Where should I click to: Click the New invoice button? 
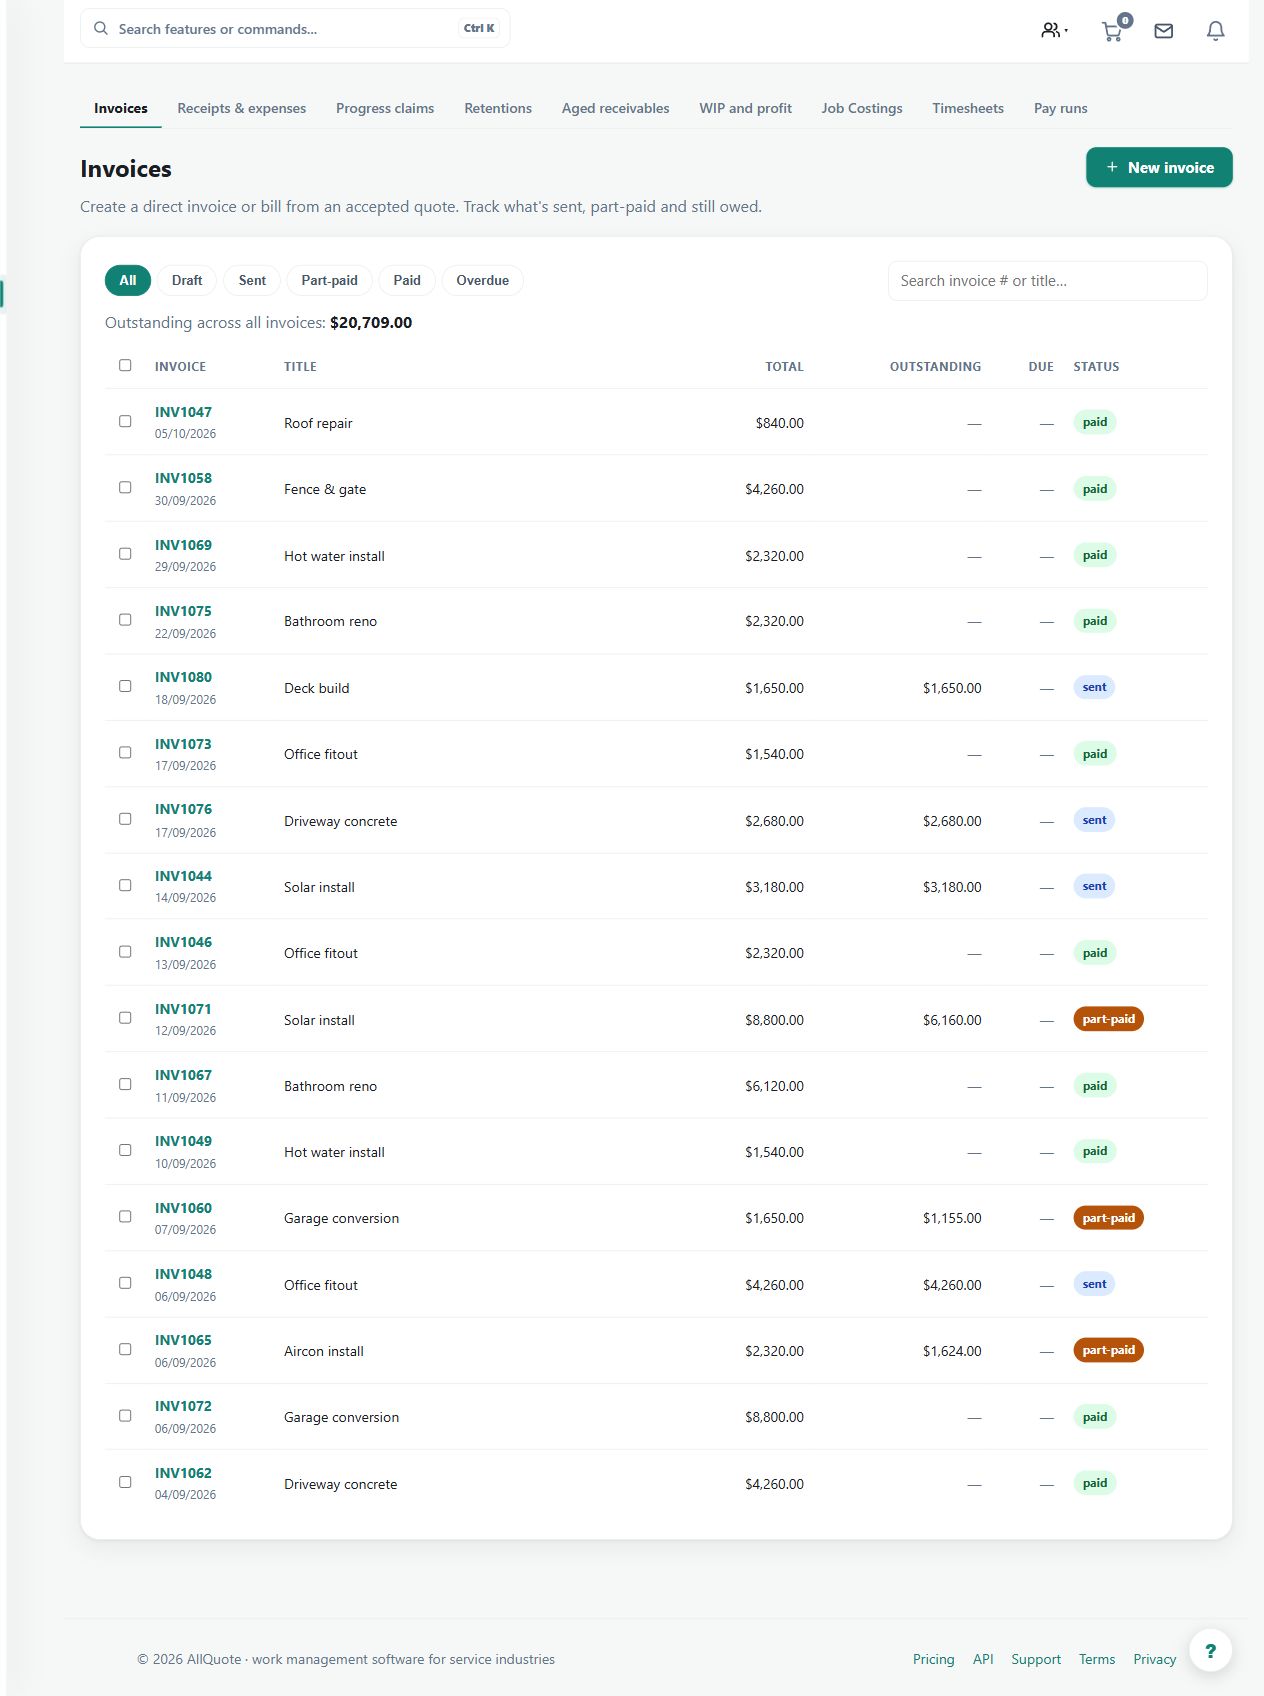pyautogui.click(x=1159, y=167)
